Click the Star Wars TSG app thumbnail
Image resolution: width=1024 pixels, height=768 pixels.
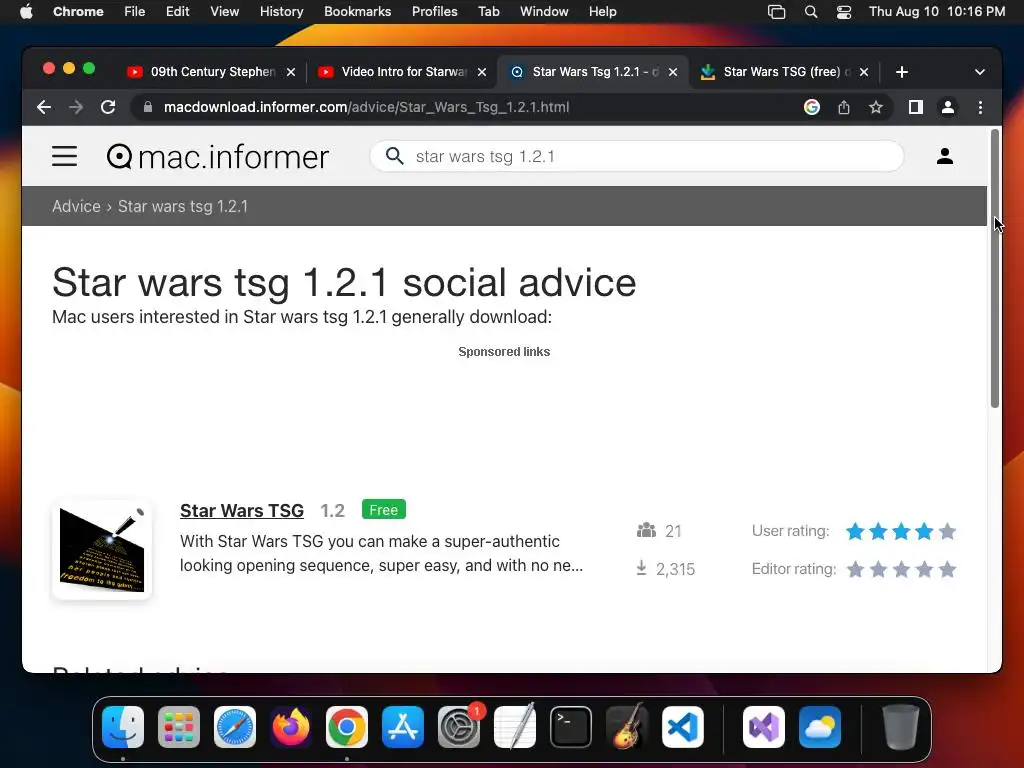[x=102, y=550]
